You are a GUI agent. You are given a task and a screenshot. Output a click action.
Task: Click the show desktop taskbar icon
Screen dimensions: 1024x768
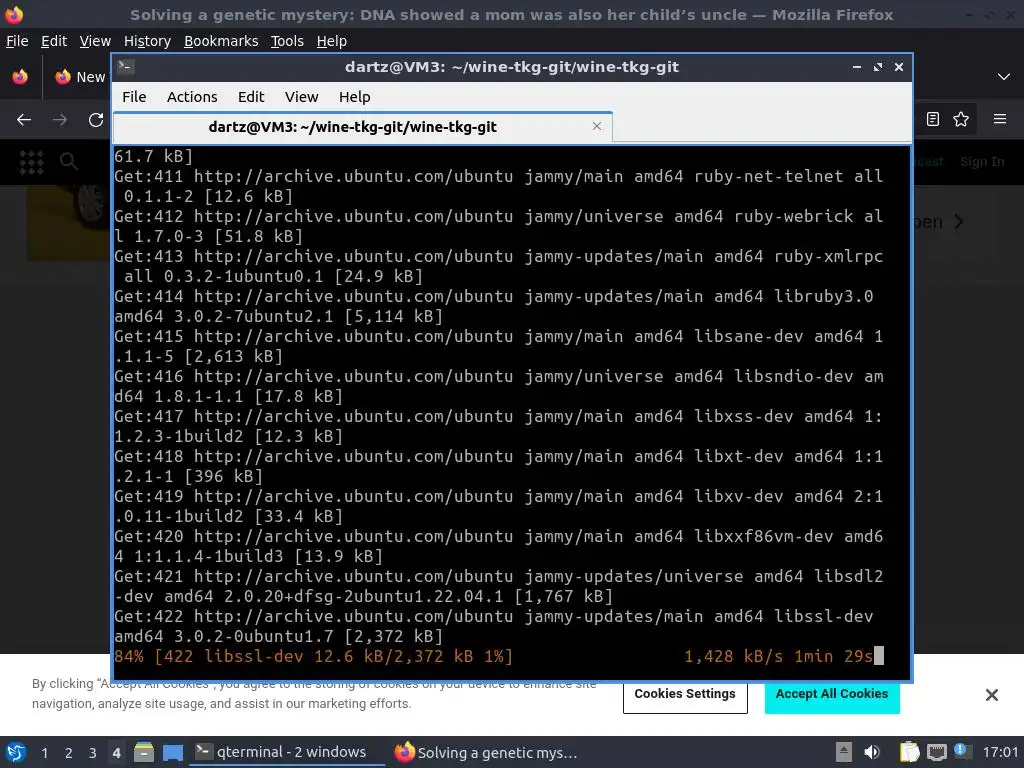172,753
